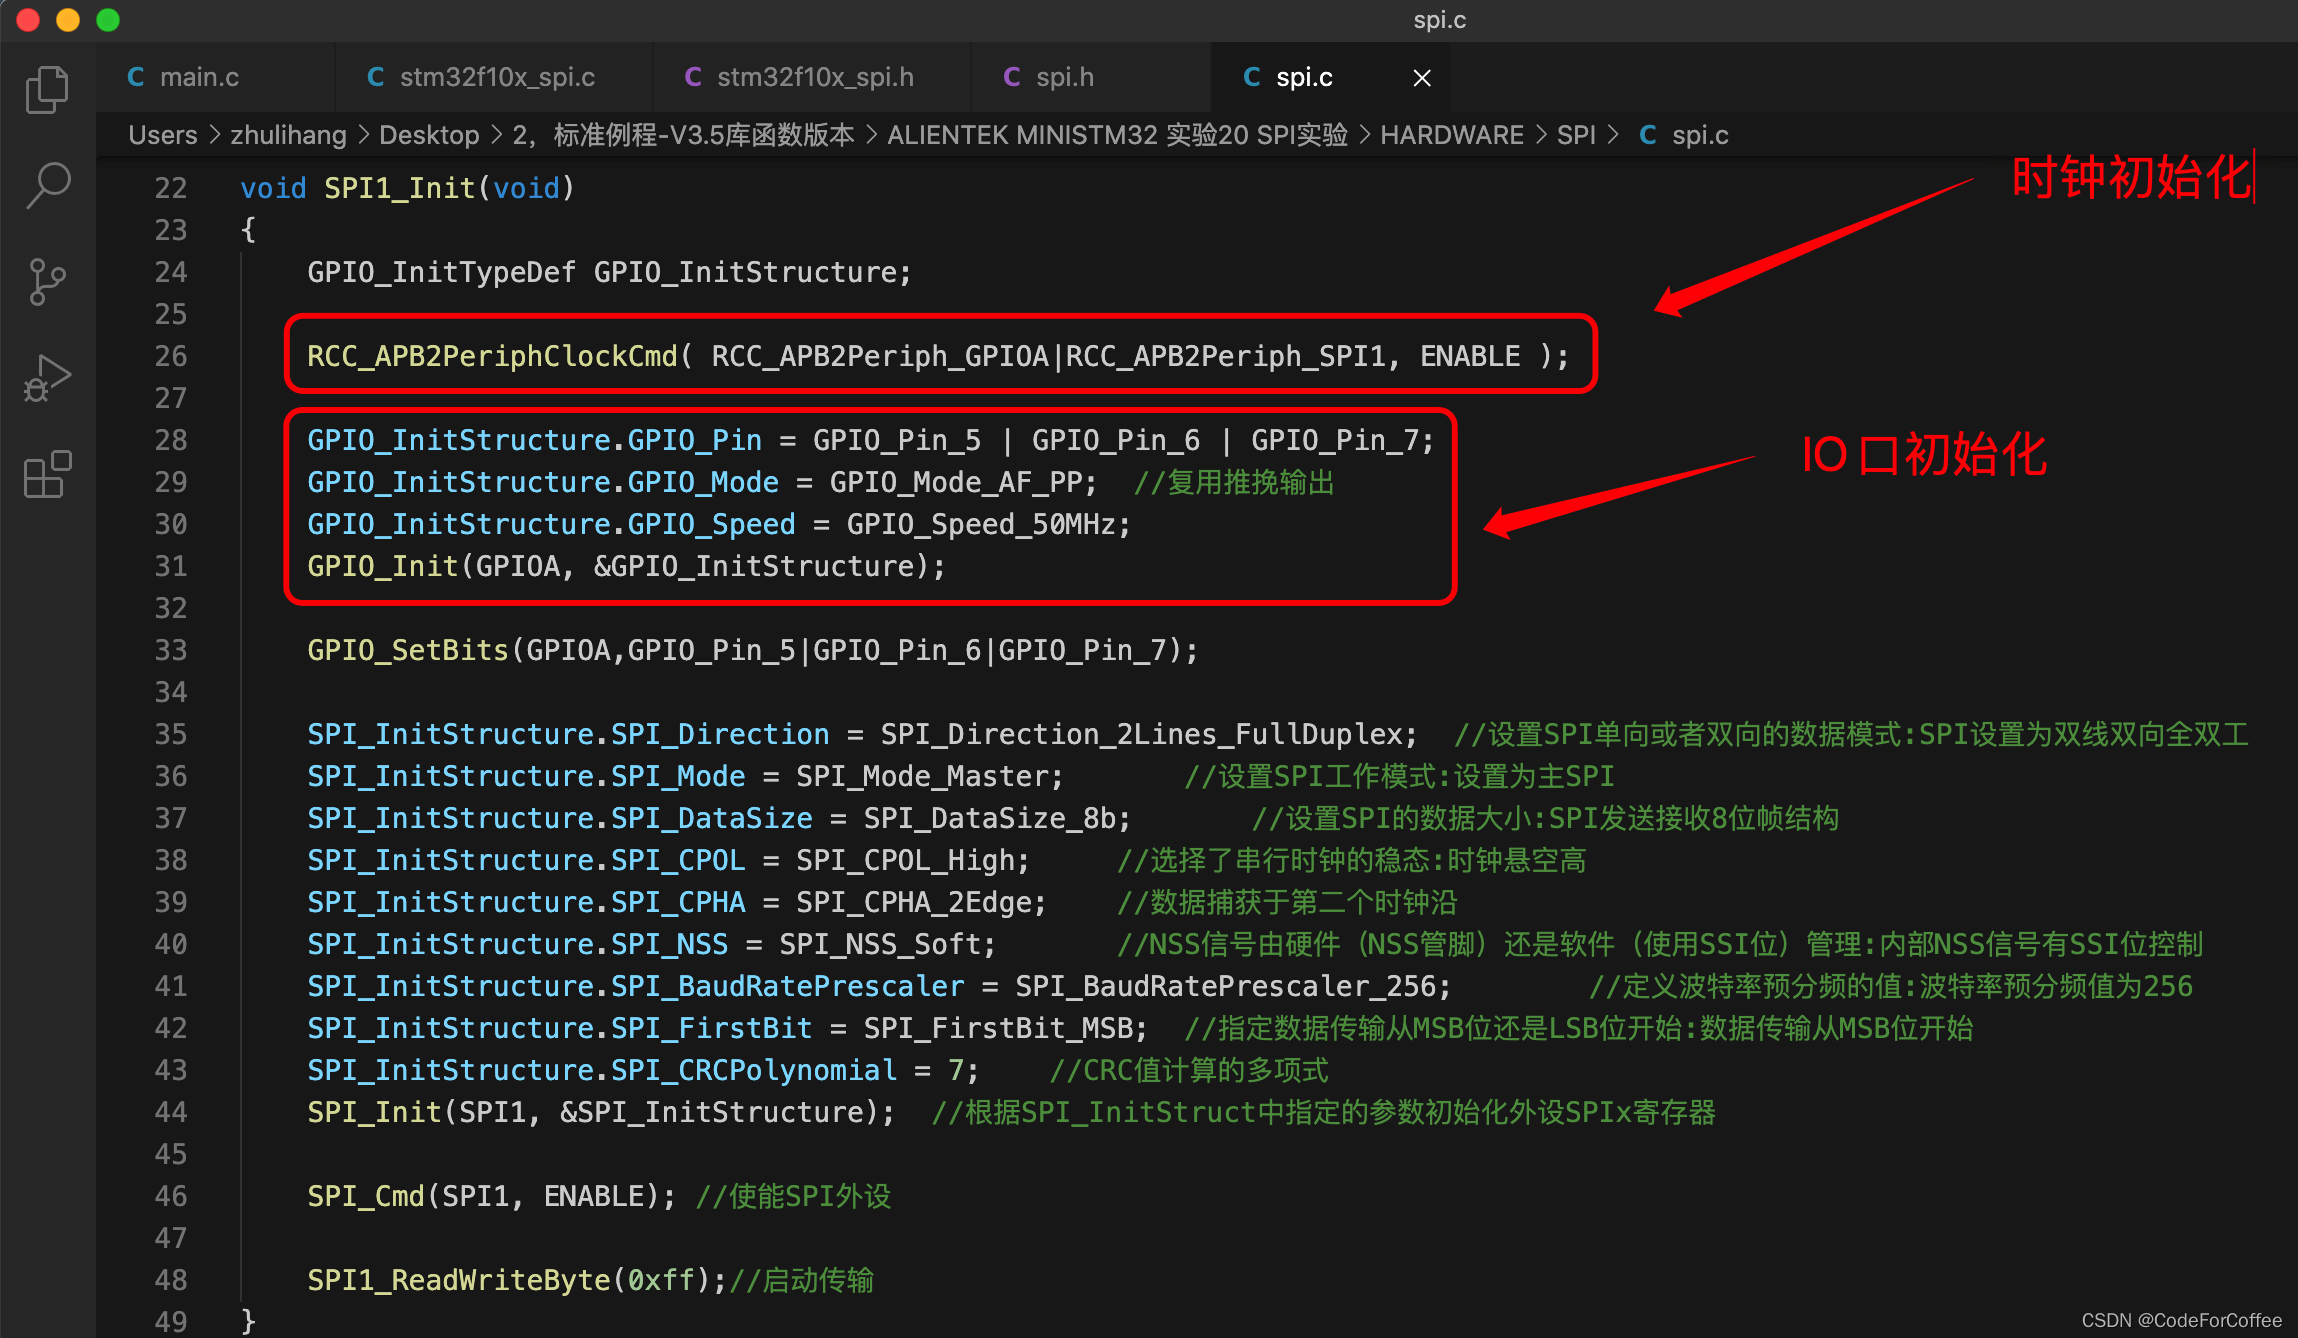This screenshot has width=2298, height=1338.
Task: Click the C language icon on the spi.c tab
Action: 1251,76
